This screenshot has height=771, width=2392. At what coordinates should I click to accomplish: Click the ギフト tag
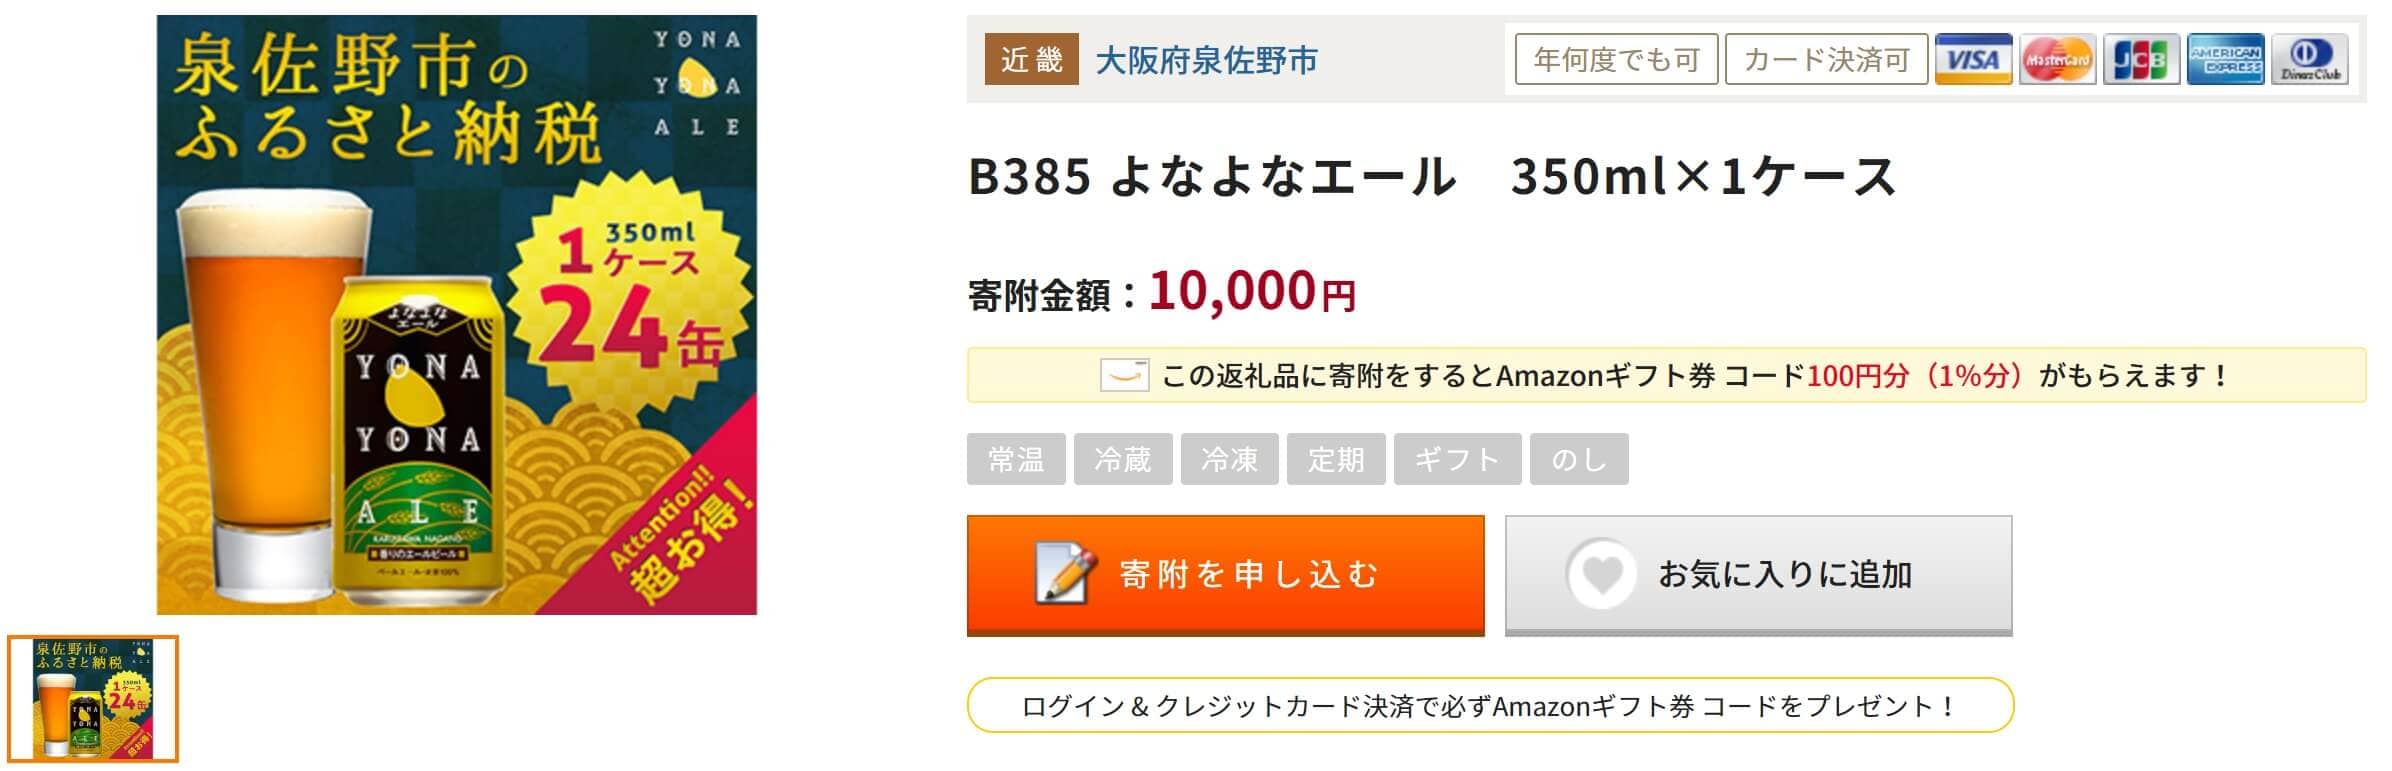tap(1458, 459)
